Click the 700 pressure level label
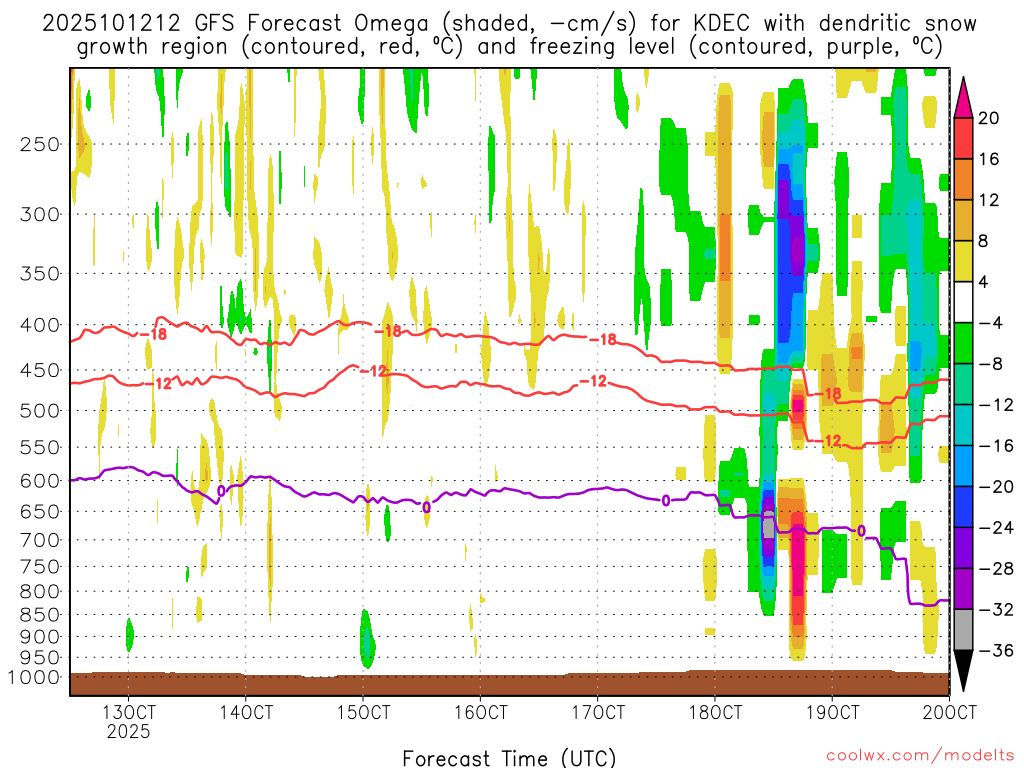Viewport: 1024px width, 768px height. [40, 540]
